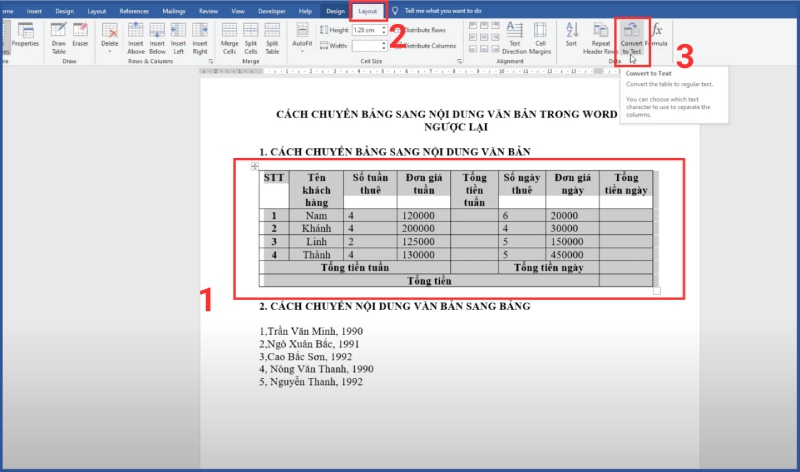Open the View tab

click(238, 11)
